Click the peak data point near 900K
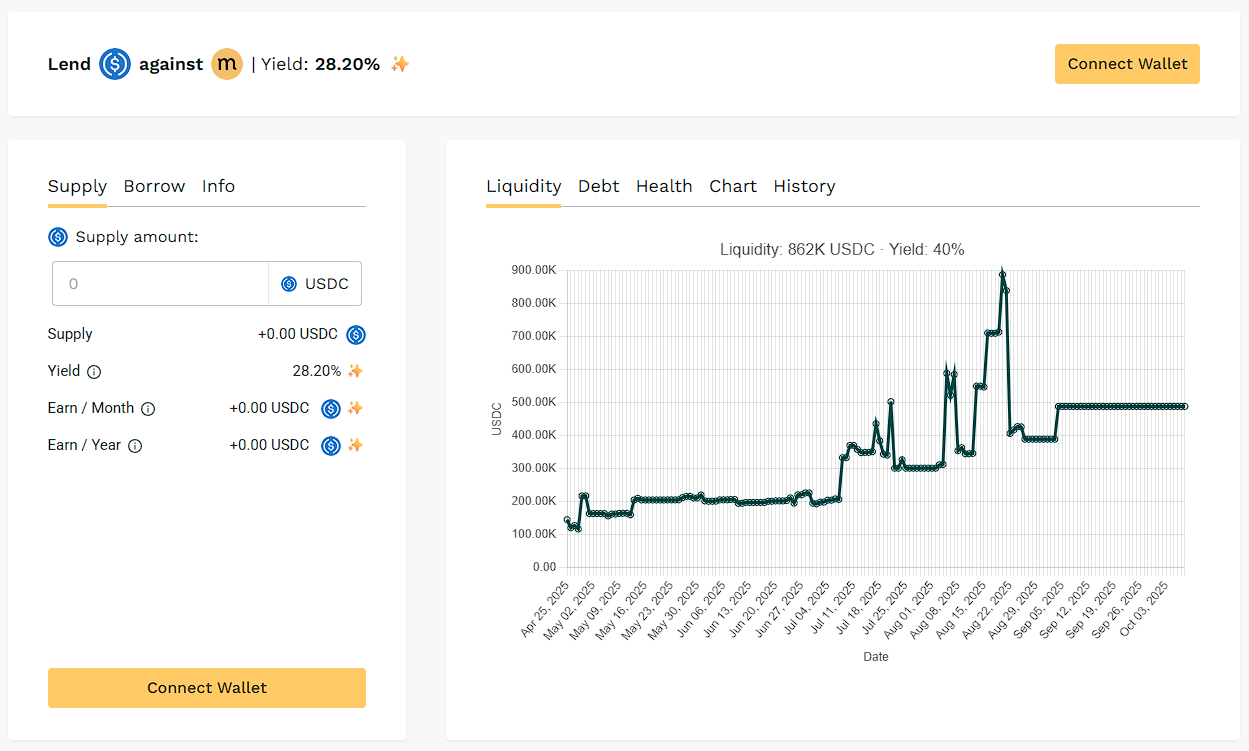1249x751 pixels. tap(1002, 275)
